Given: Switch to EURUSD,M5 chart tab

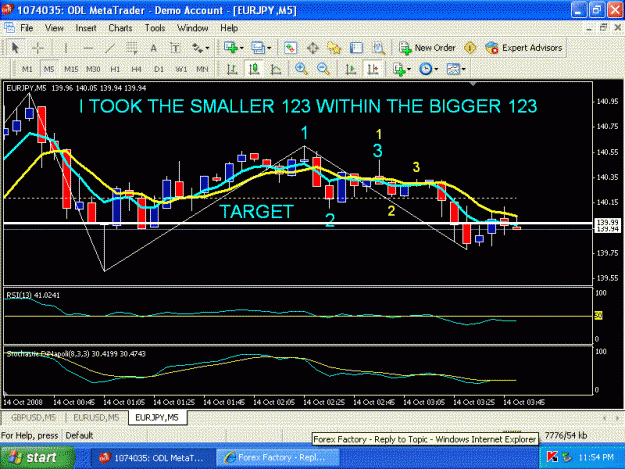Looking at the screenshot, I should pos(96,418).
